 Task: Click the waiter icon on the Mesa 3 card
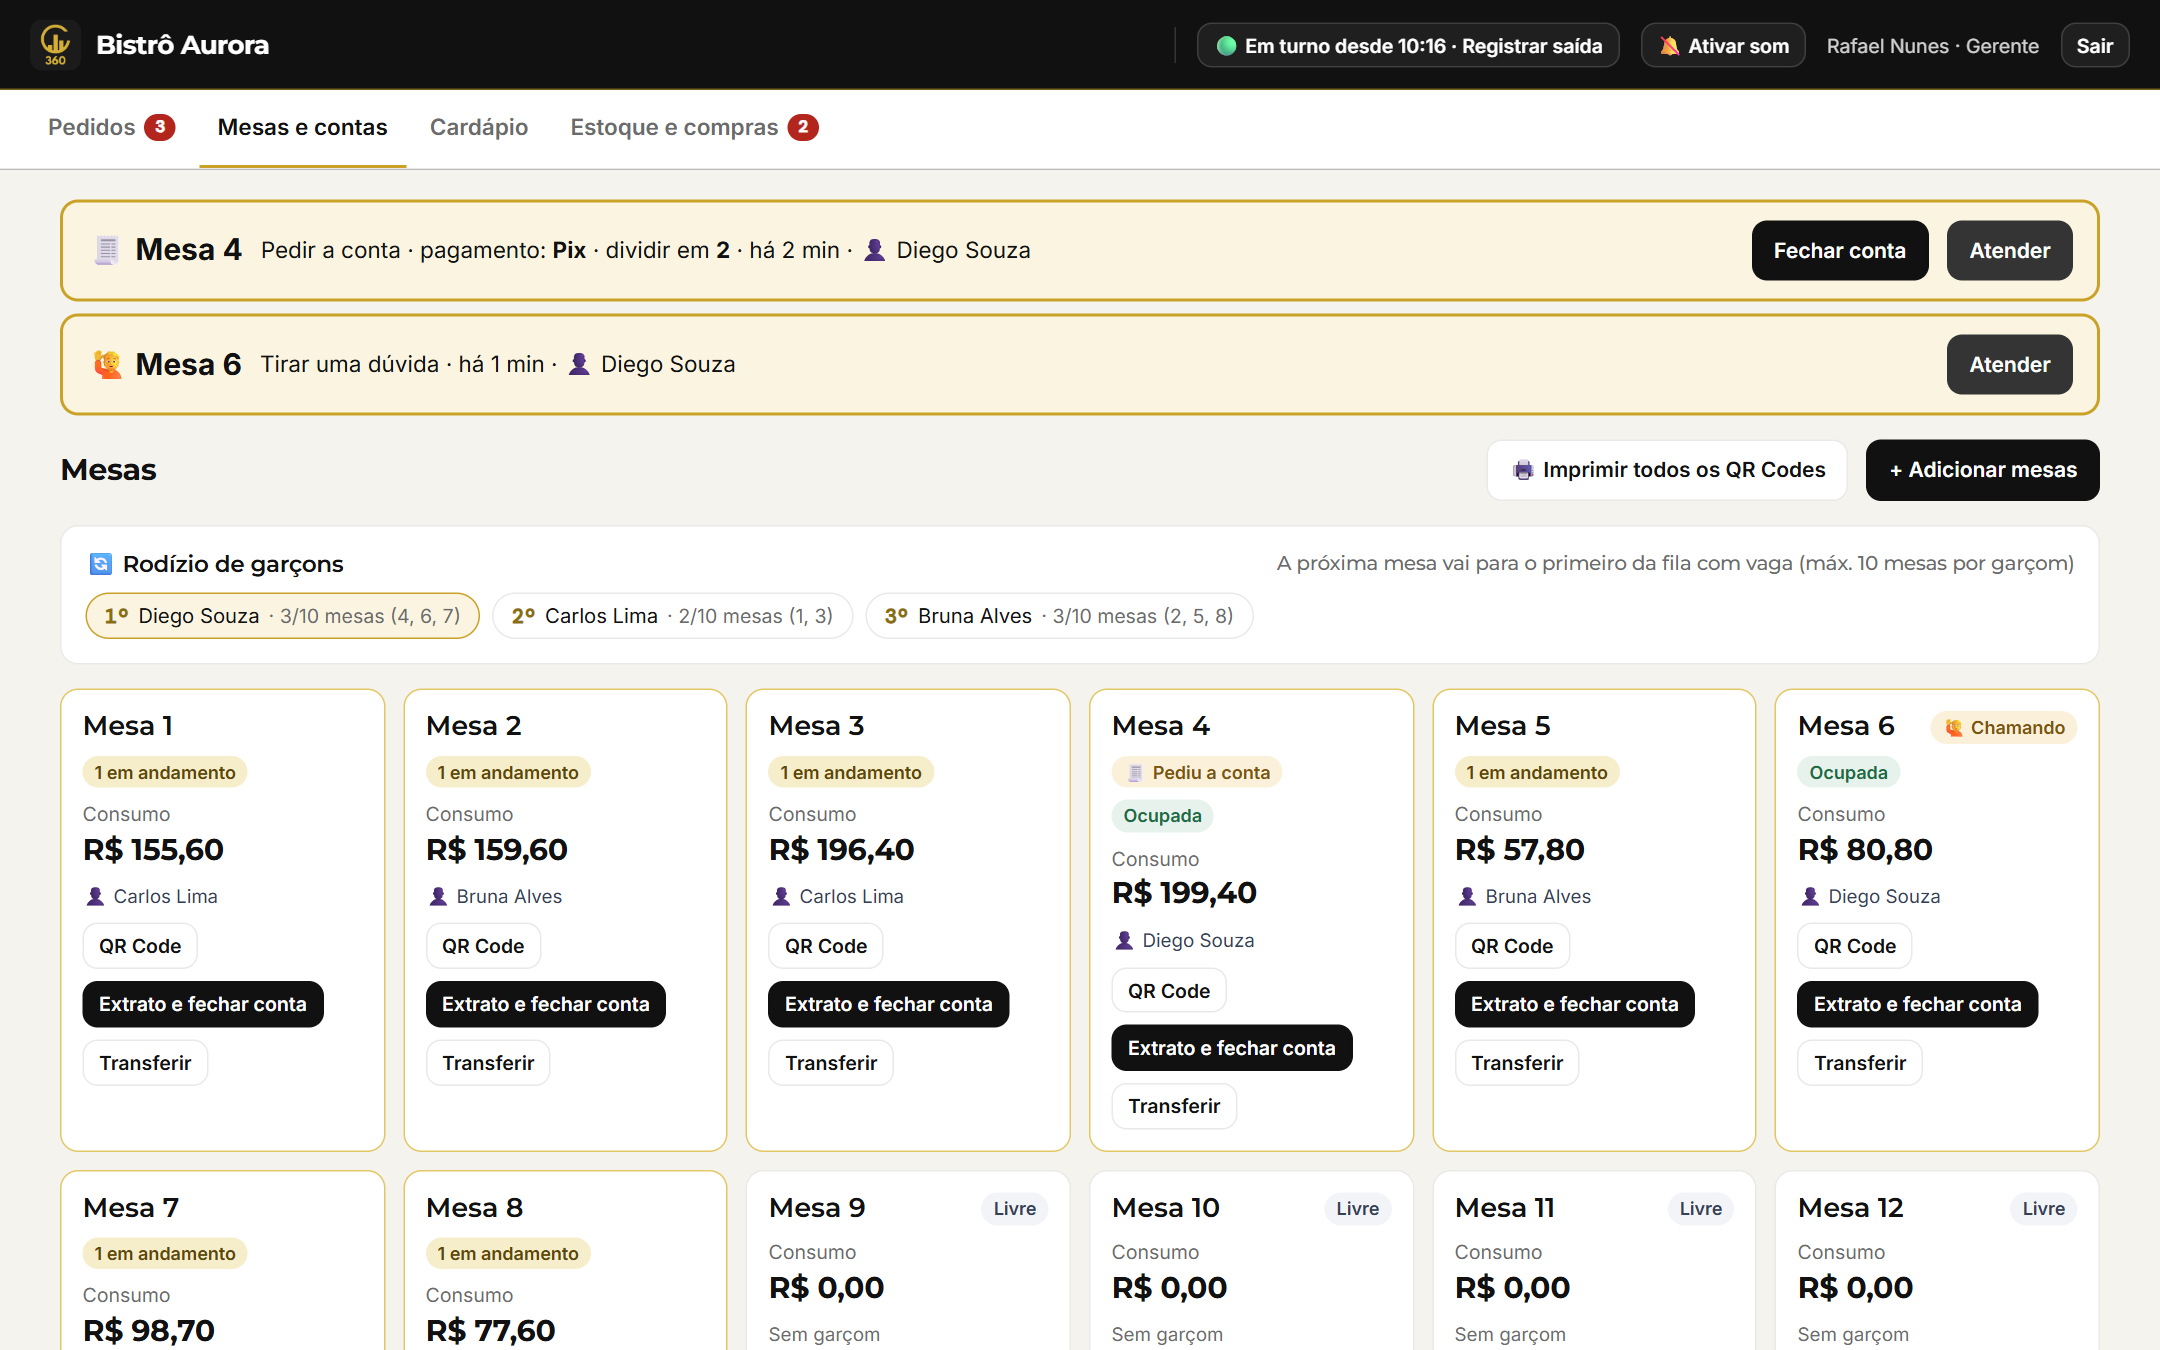[x=781, y=897]
